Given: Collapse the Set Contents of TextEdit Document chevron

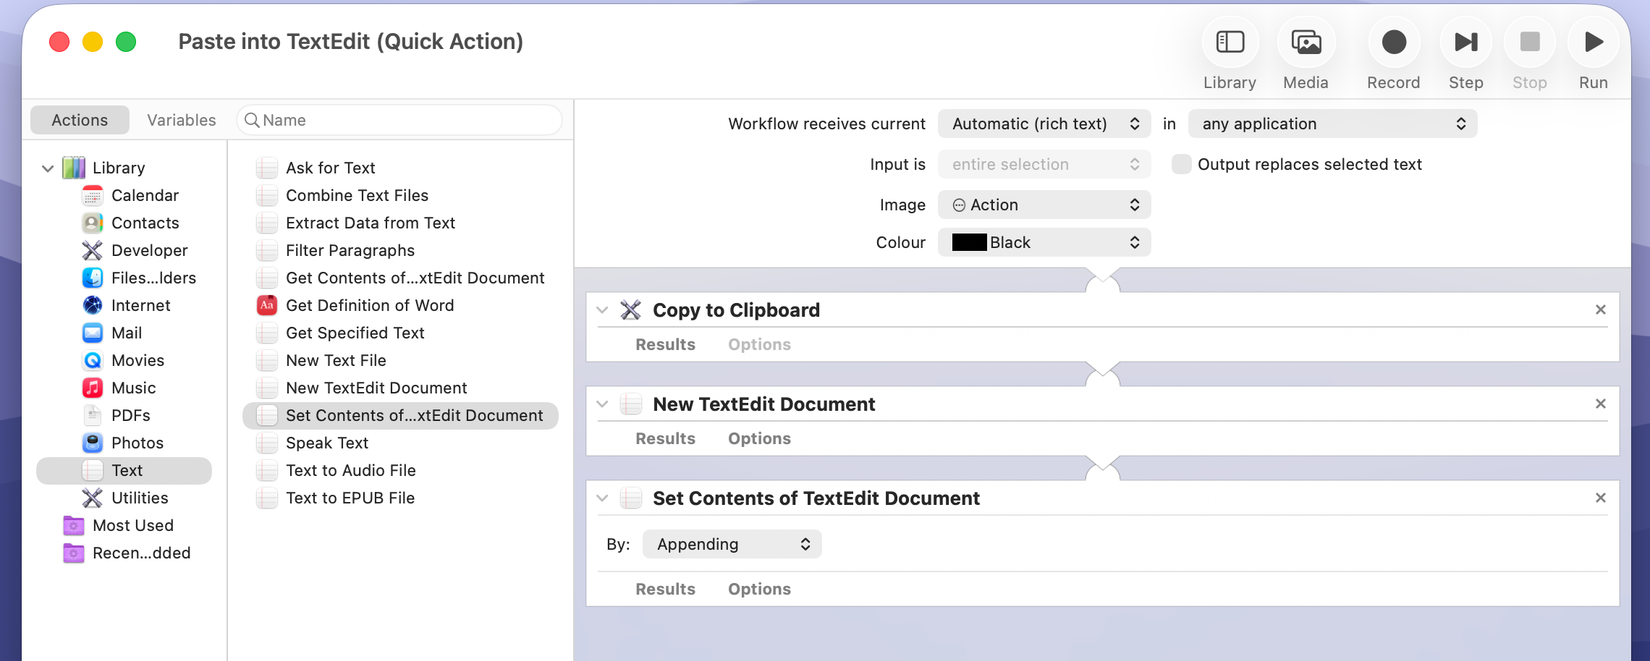Looking at the screenshot, I should tap(602, 498).
